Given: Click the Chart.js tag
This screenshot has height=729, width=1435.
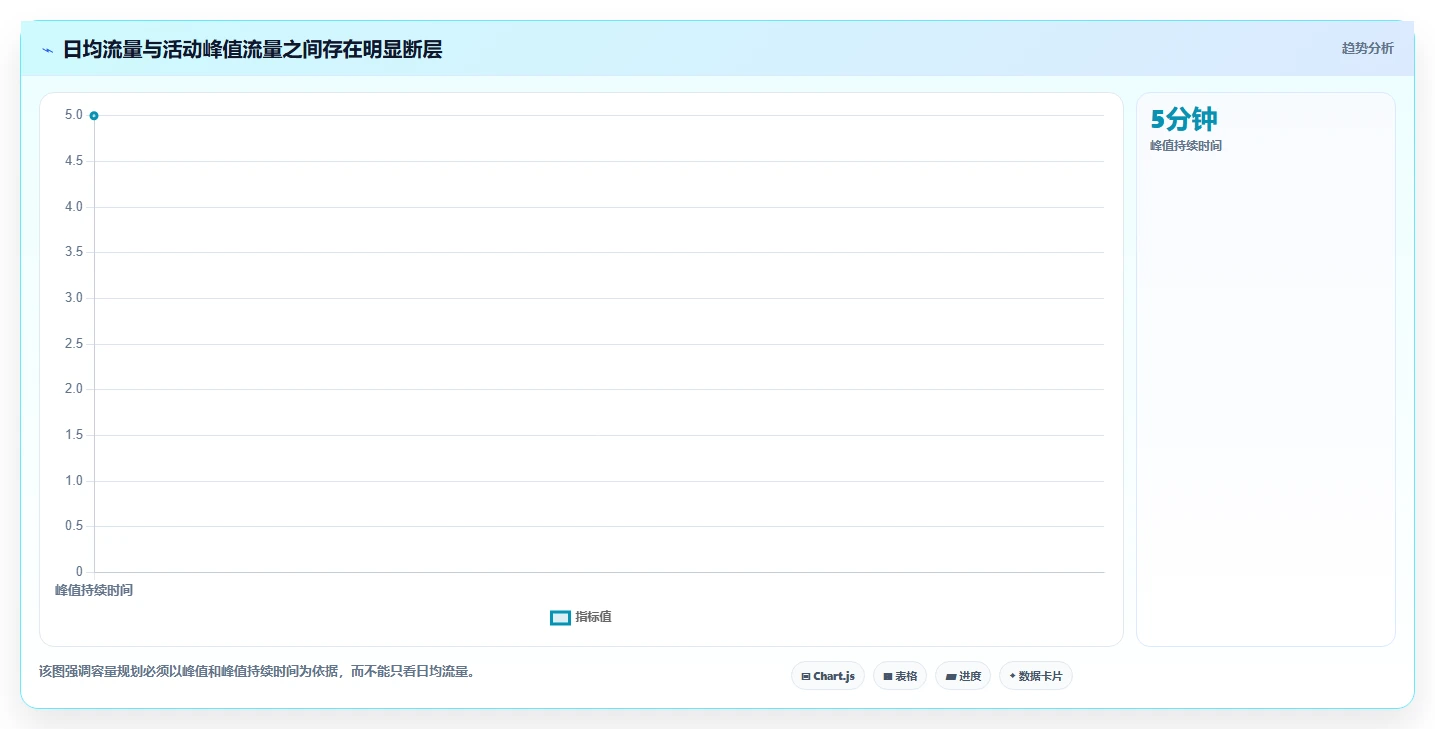Looking at the screenshot, I should tap(827, 676).
